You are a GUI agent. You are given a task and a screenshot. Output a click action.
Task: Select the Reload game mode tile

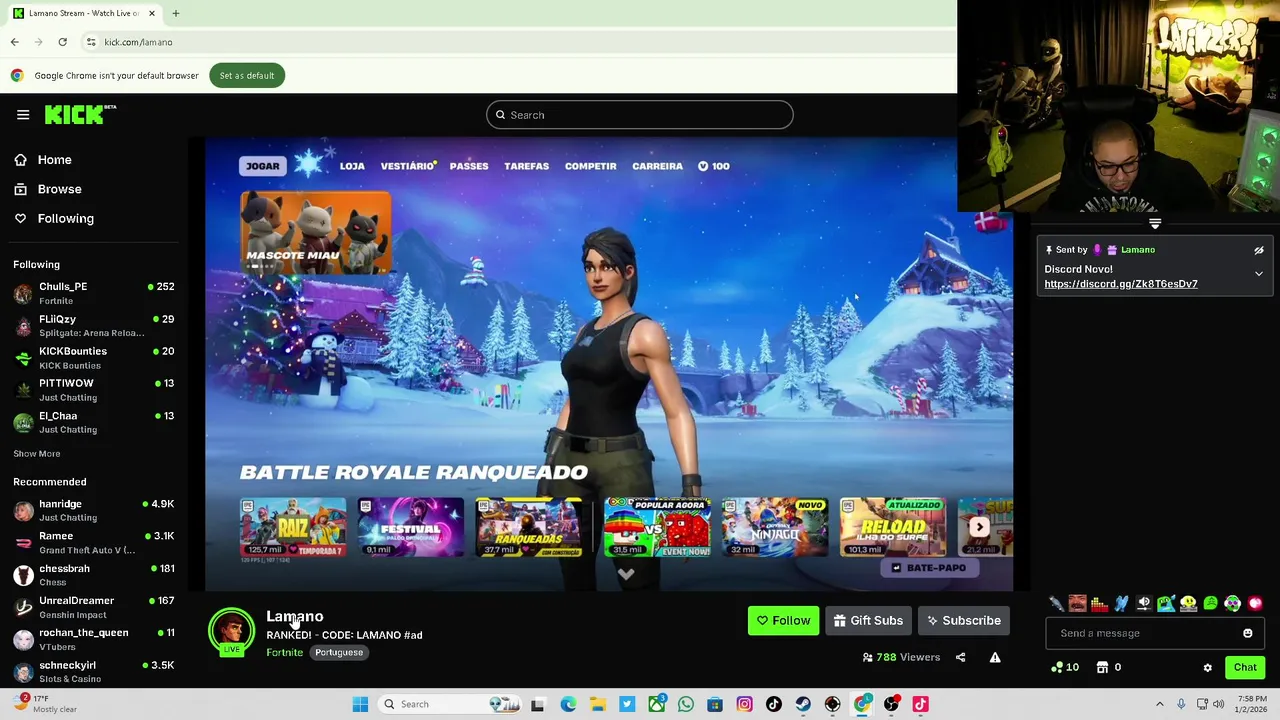coord(893,527)
